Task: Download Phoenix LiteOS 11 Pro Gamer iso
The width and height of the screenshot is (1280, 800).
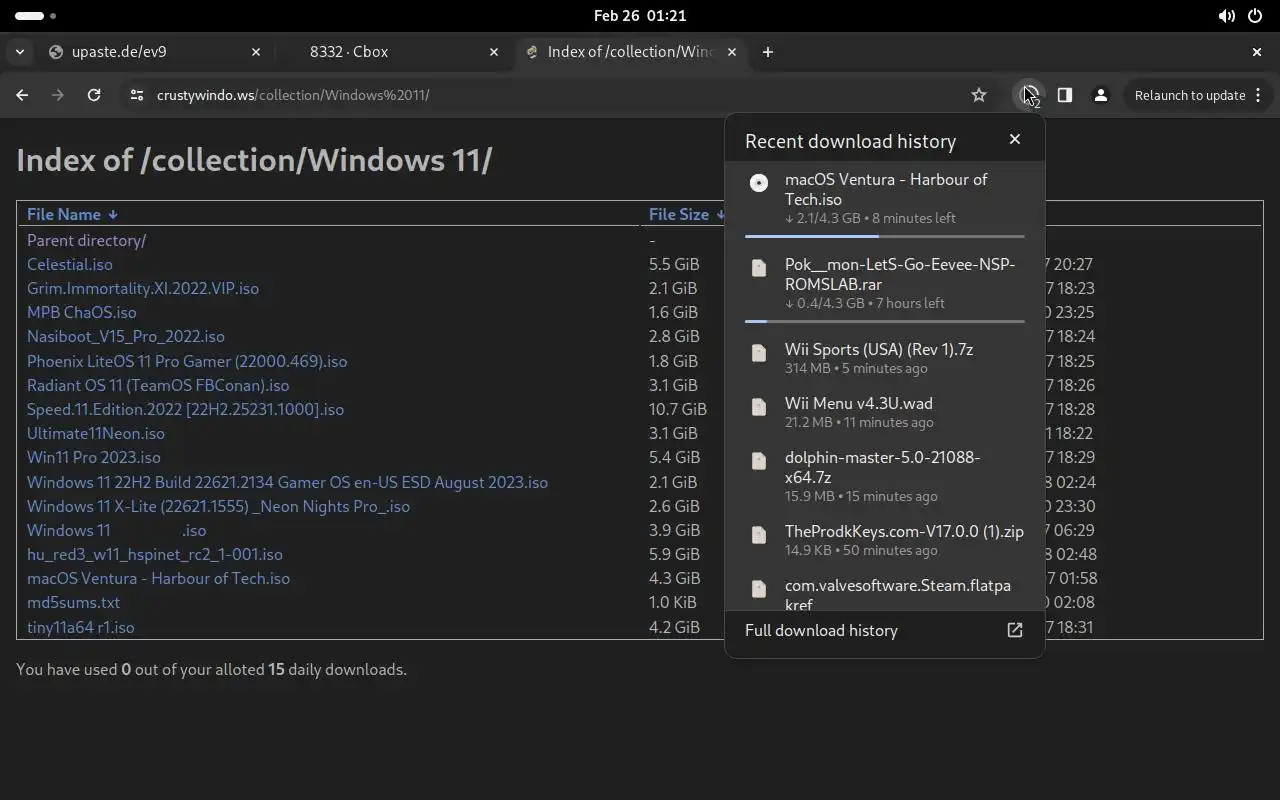Action: click(x=187, y=361)
